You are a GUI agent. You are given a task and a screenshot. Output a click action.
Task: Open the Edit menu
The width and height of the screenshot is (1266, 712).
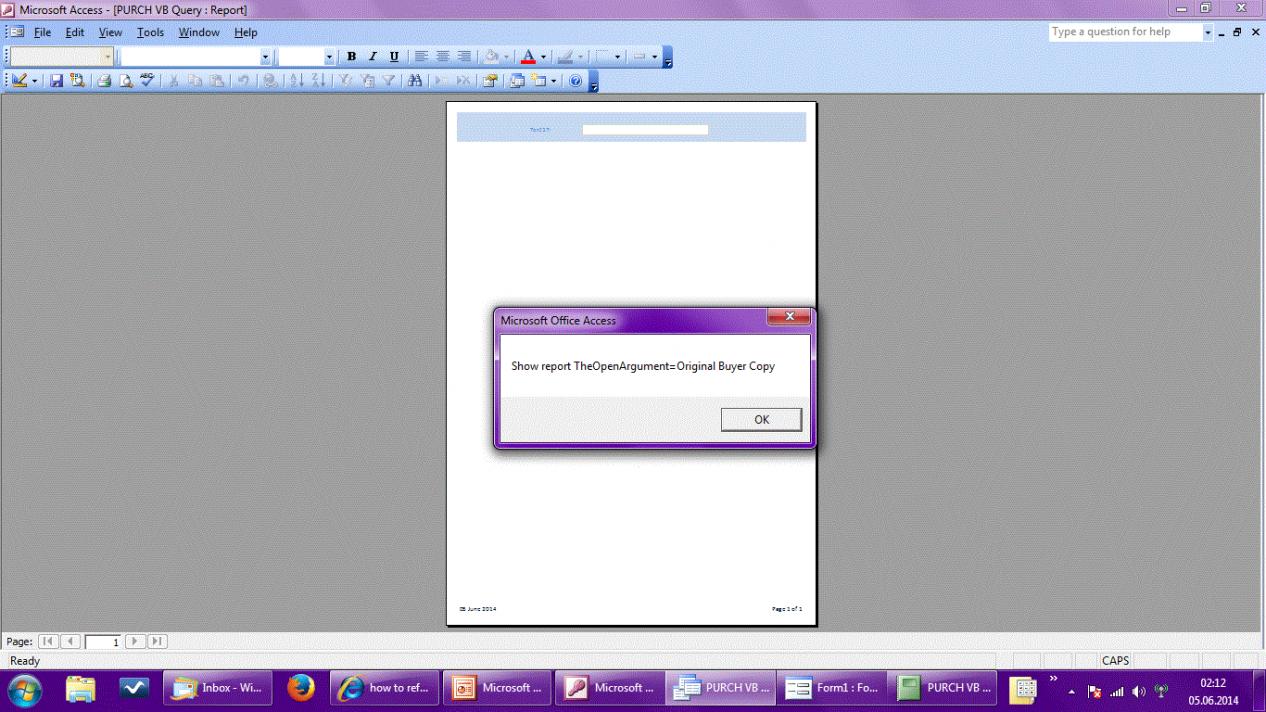pyautogui.click(x=75, y=32)
